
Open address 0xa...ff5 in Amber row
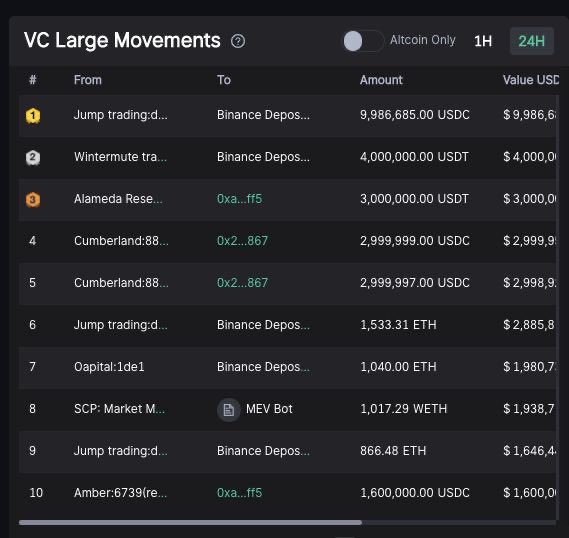[x=240, y=493]
